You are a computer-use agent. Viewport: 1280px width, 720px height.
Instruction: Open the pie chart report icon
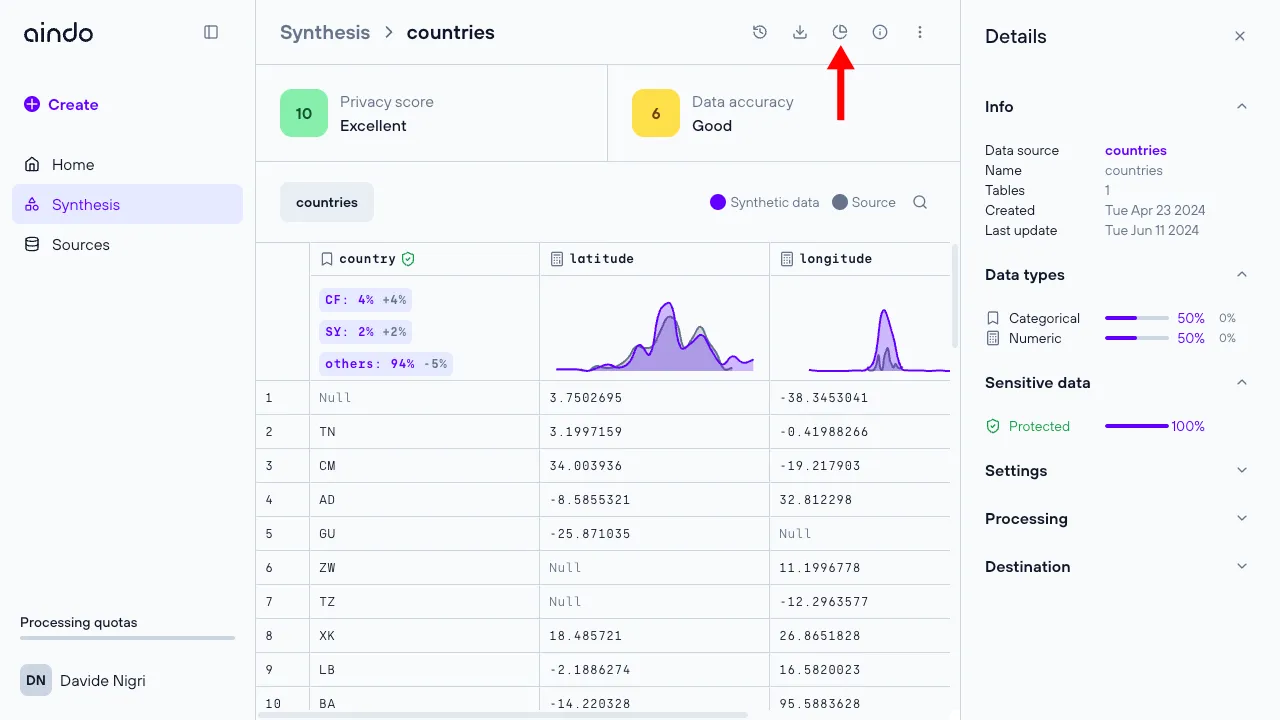(840, 32)
